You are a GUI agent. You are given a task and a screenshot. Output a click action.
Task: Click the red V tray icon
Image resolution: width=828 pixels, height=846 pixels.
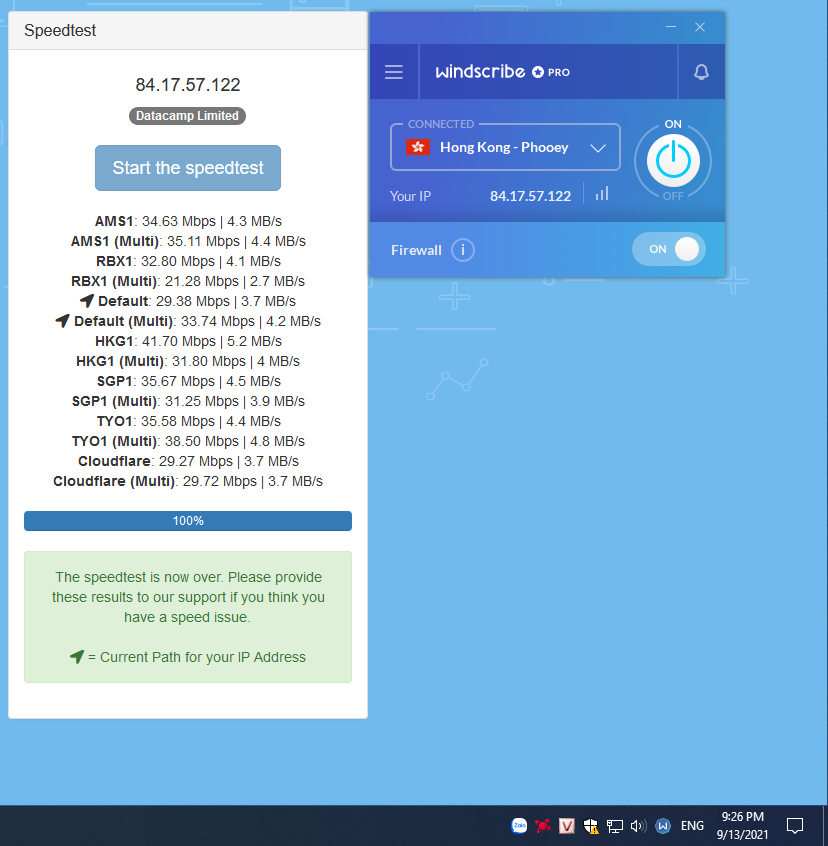point(566,825)
